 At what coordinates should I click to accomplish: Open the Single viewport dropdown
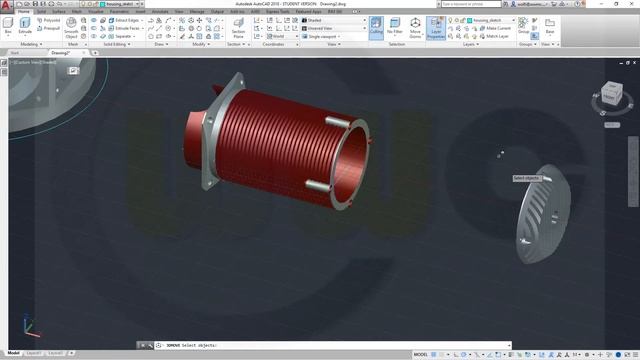[322, 36]
